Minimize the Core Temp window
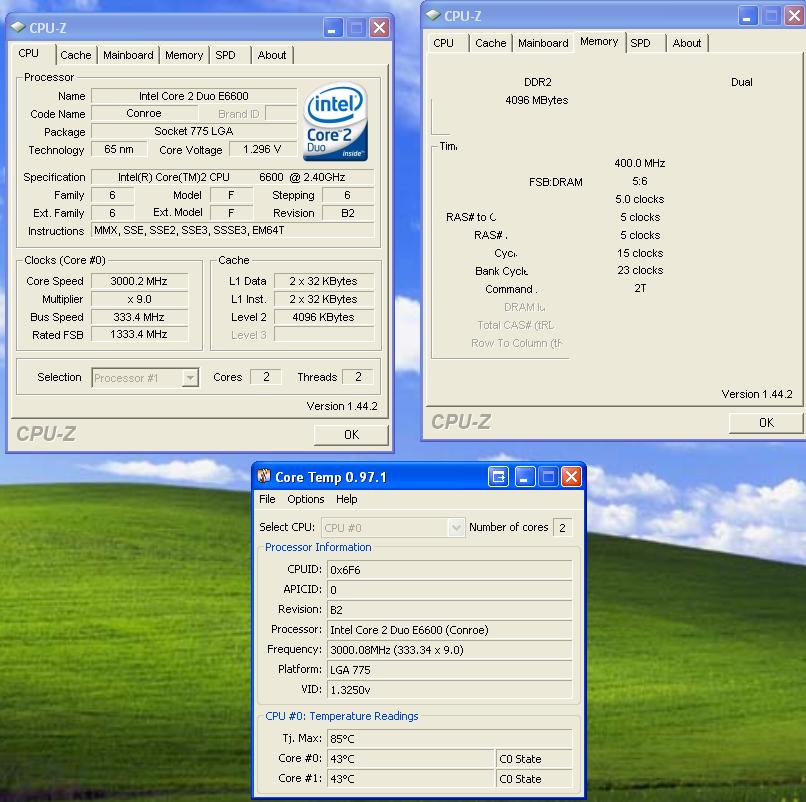Image resolution: width=806 pixels, height=802 pixels. click(524, 477)
